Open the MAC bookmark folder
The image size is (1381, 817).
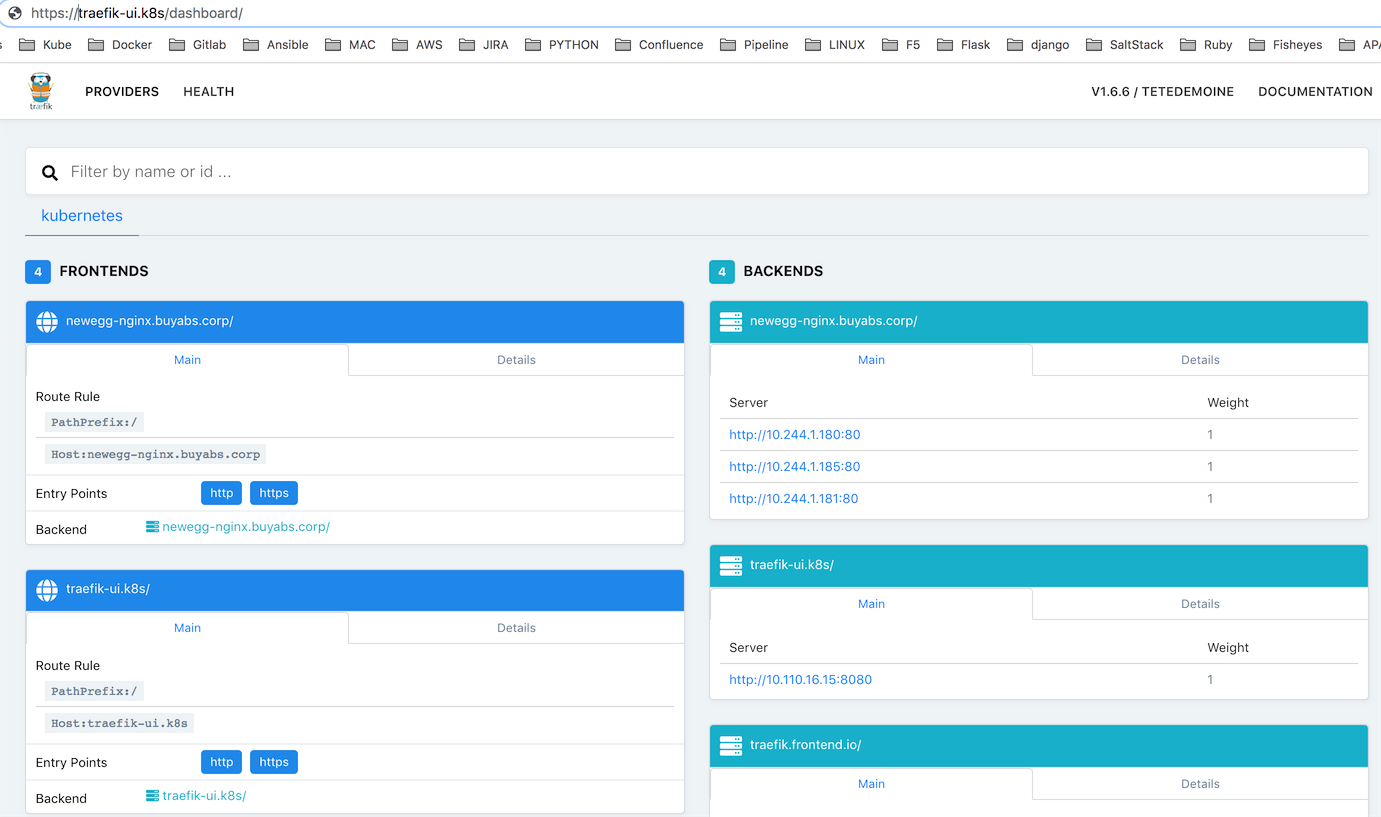[x=350, y=45]
